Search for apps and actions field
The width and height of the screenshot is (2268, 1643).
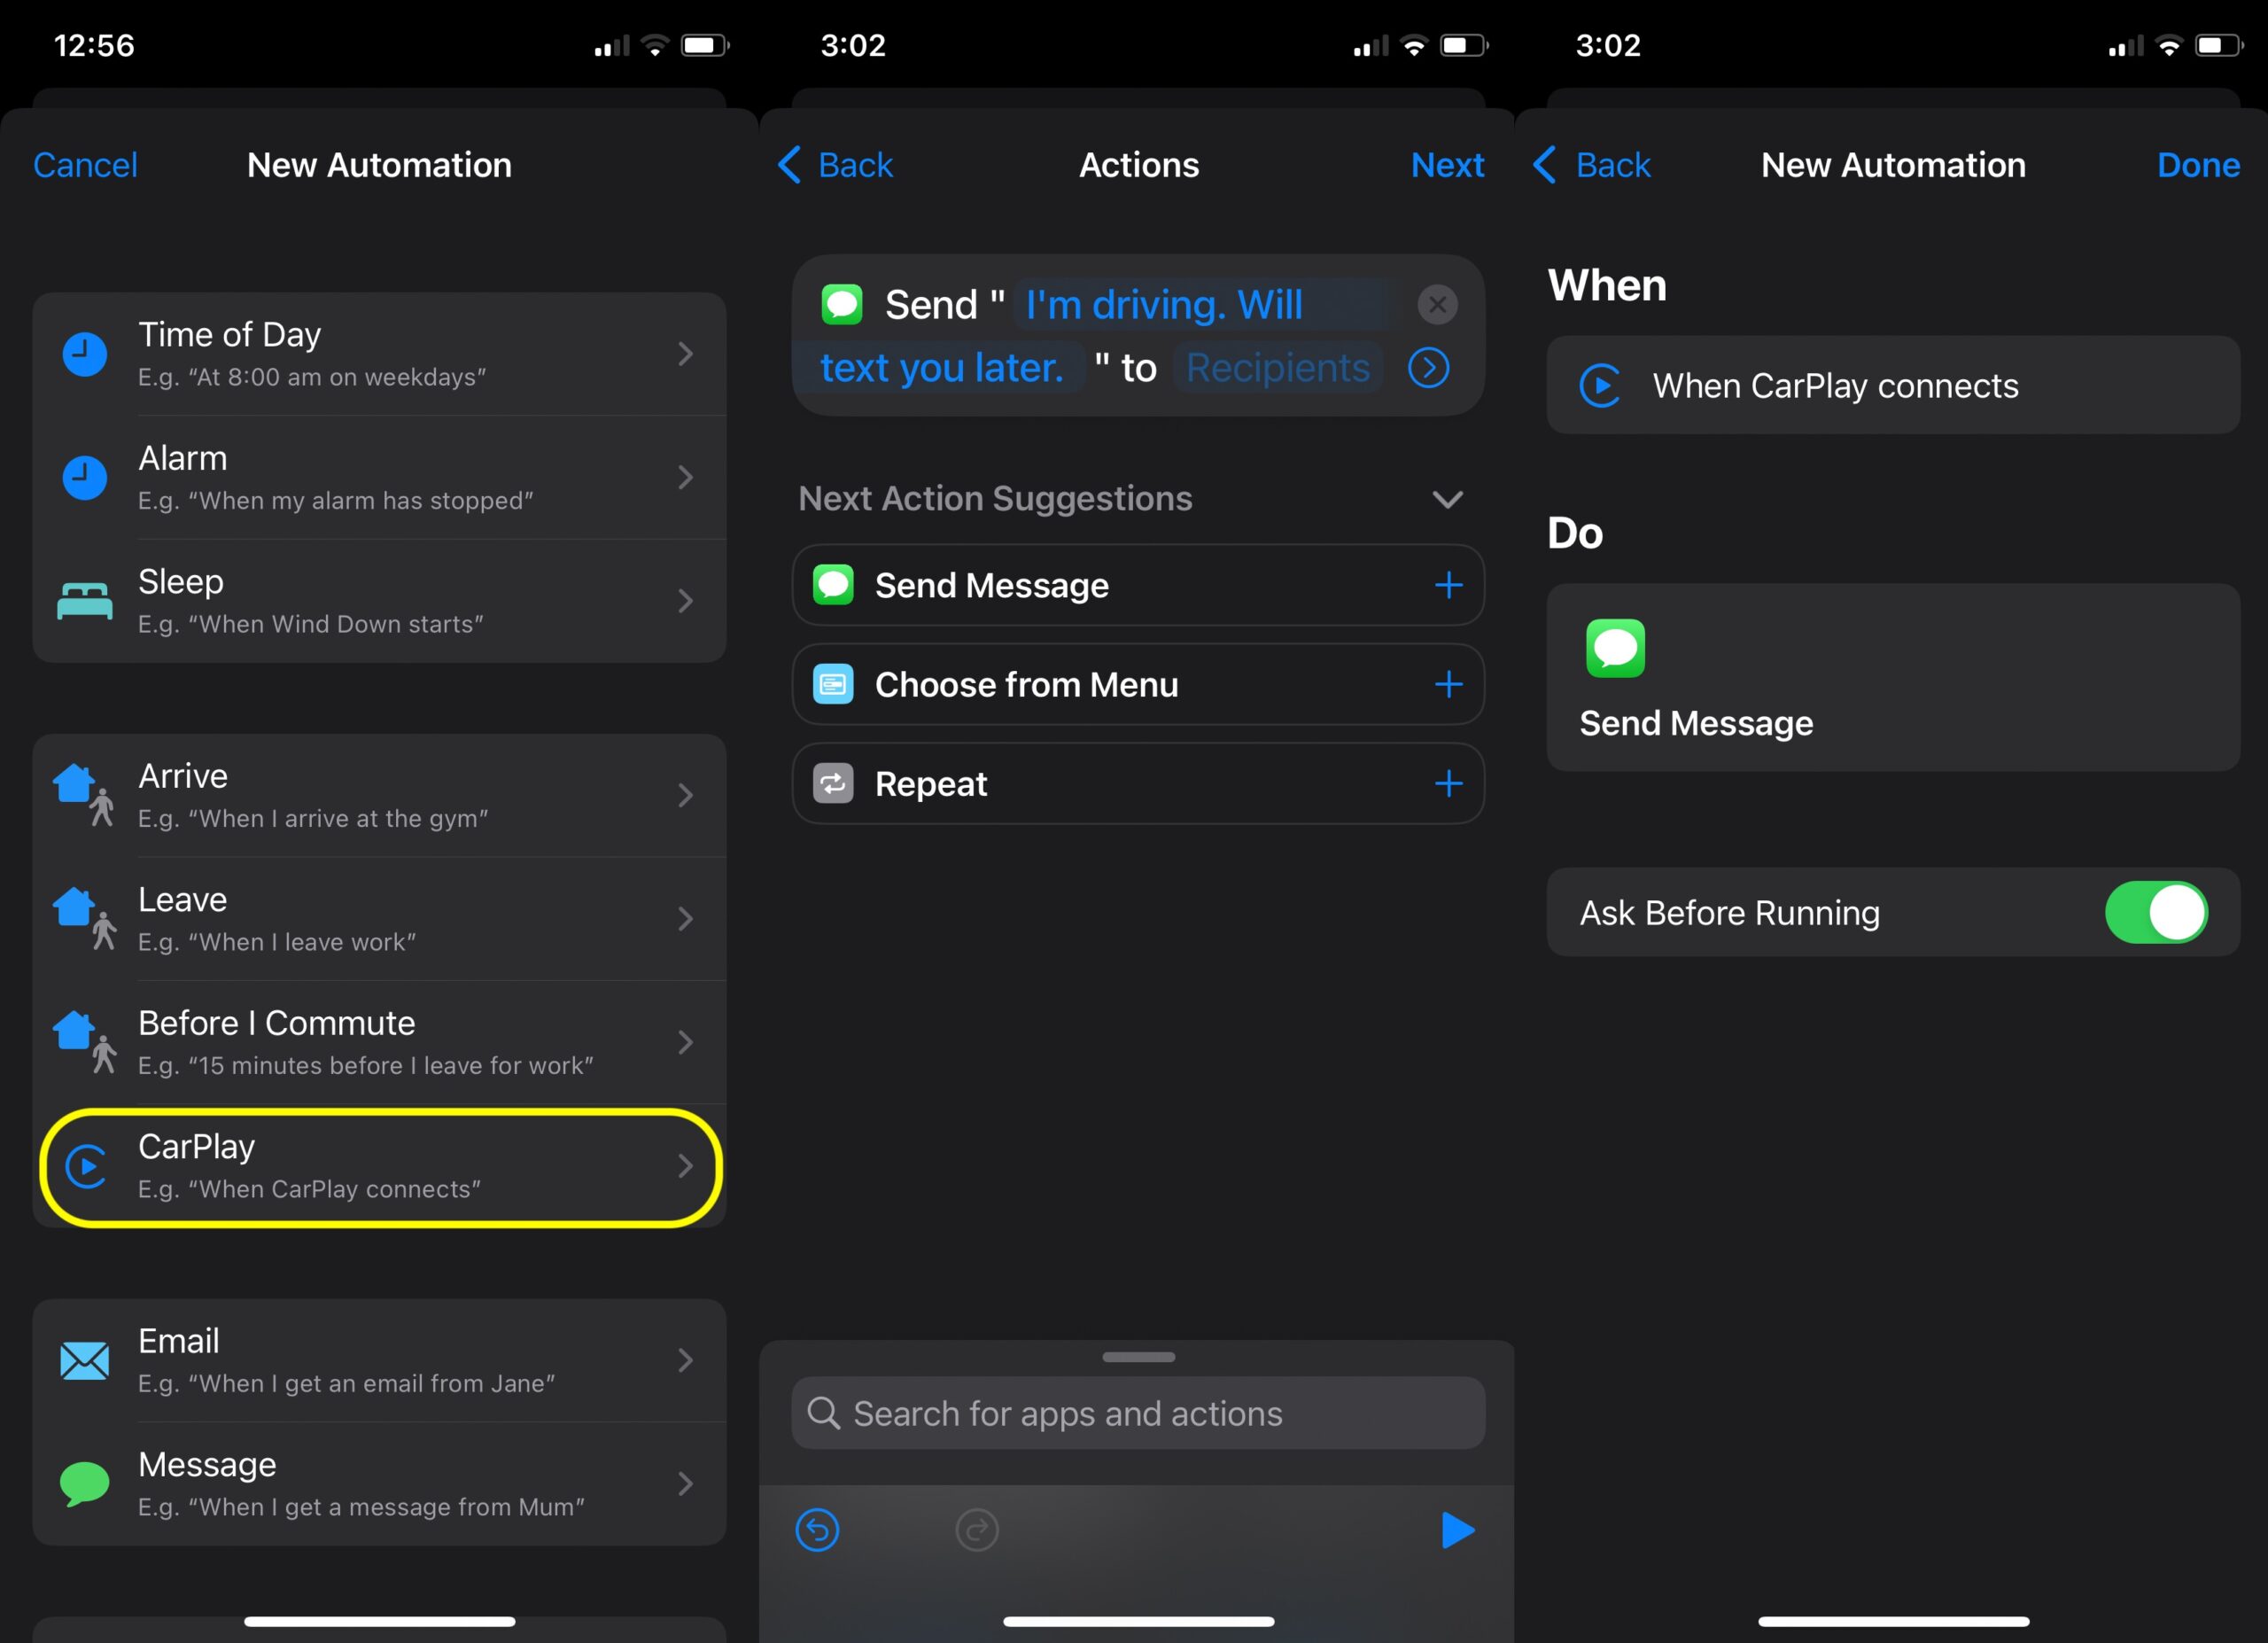(1138, 1413)
